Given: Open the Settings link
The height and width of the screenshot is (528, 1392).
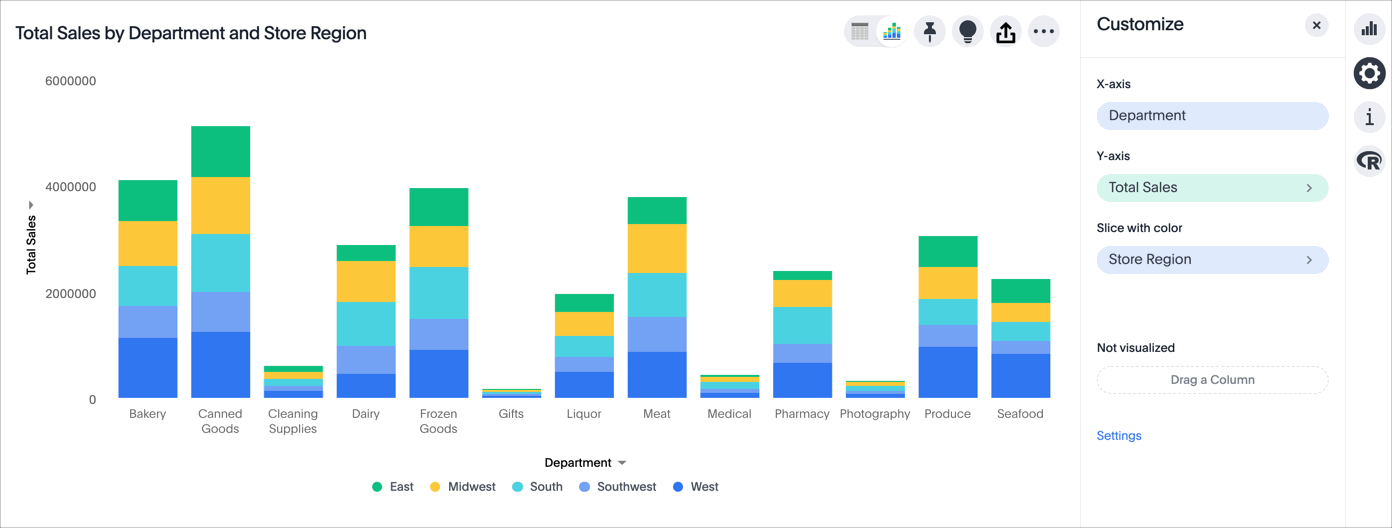Looking at the screenshot, I should tap(1119, 436).
